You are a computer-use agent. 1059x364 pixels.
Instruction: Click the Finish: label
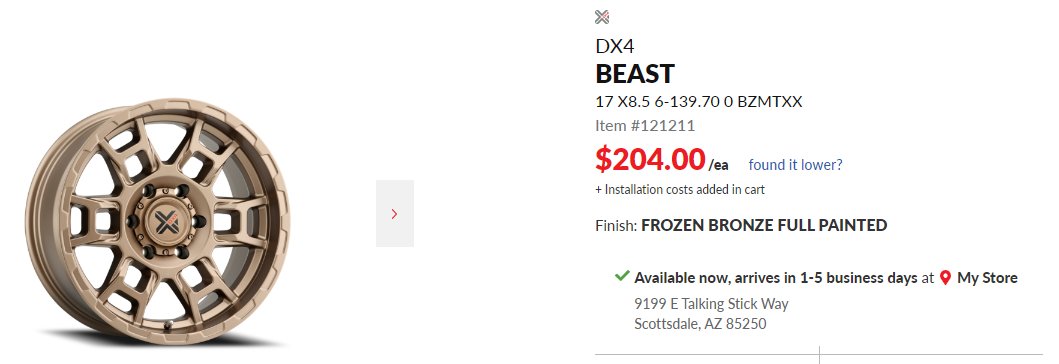coord(616,226)
